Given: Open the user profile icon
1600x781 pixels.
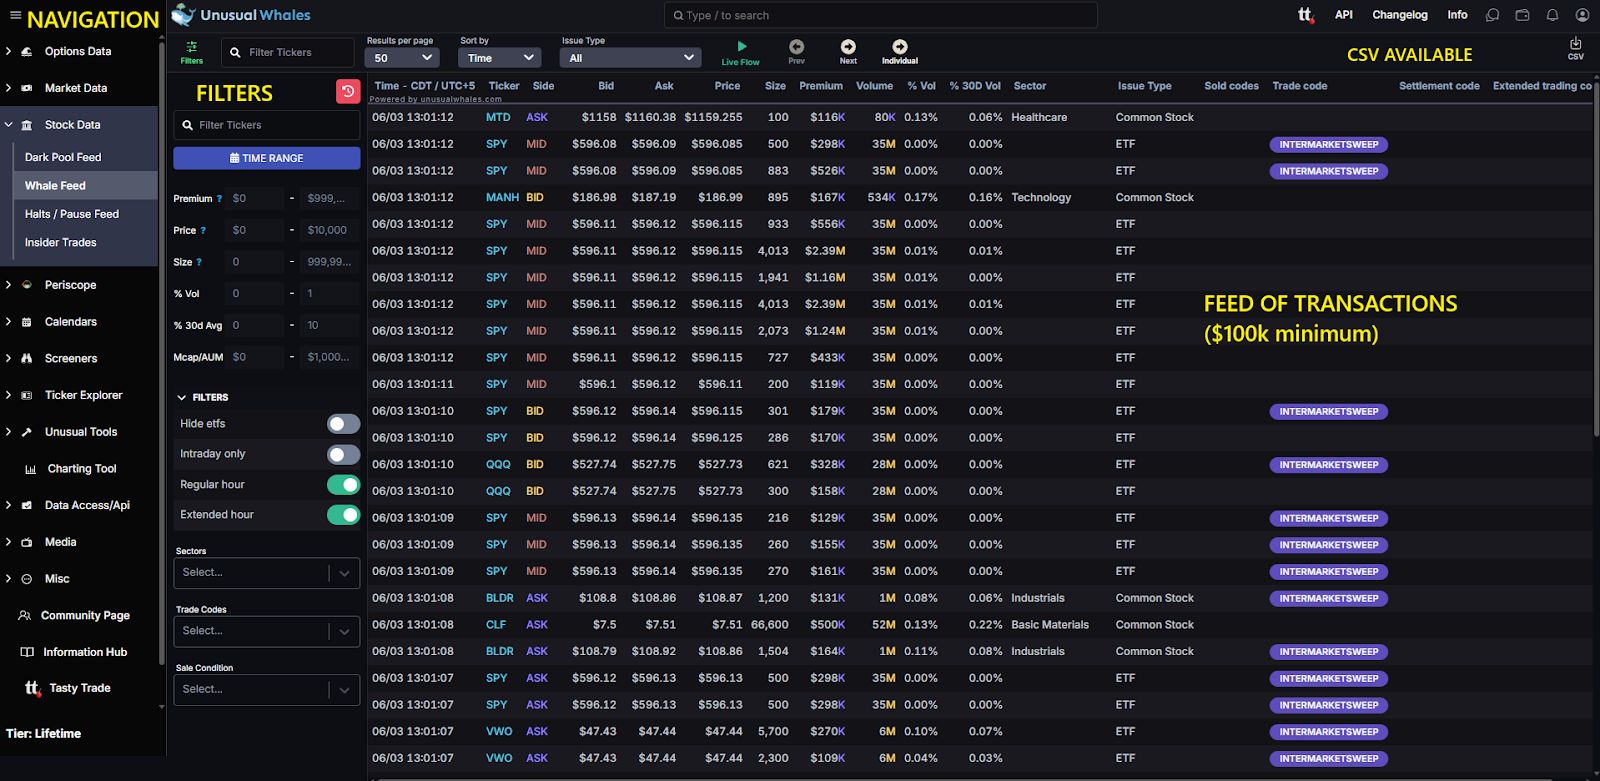Looking at the screenshot, I should (x=1582, y=15).
